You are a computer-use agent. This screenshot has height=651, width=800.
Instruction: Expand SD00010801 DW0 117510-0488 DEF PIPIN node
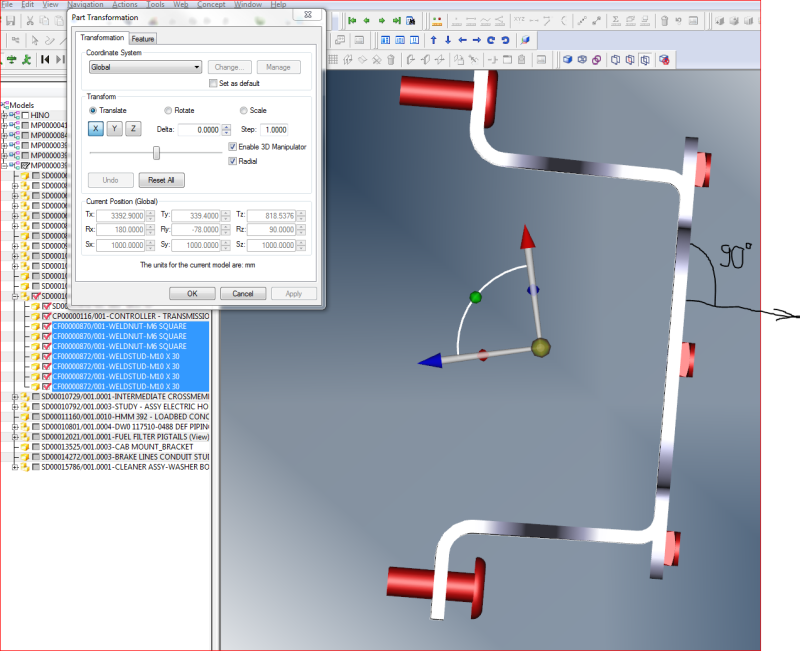click(x=15, y=427)
